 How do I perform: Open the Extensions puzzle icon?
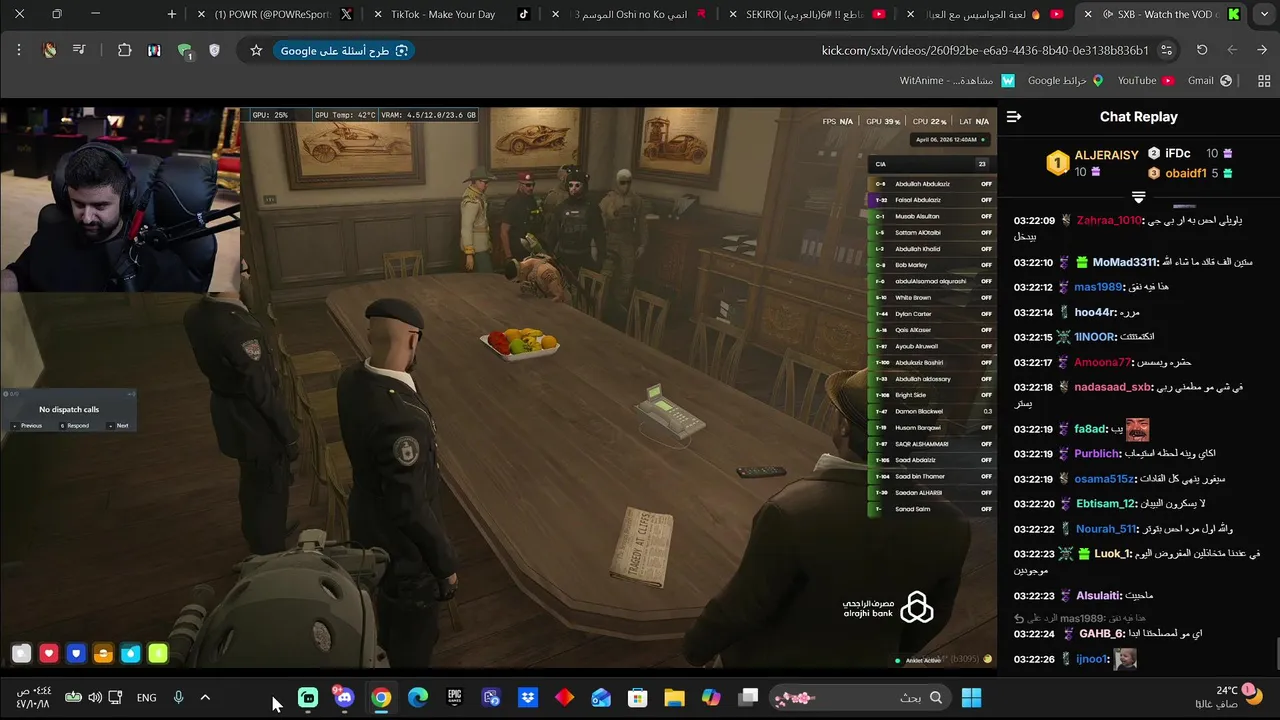(x=124, y=50)
